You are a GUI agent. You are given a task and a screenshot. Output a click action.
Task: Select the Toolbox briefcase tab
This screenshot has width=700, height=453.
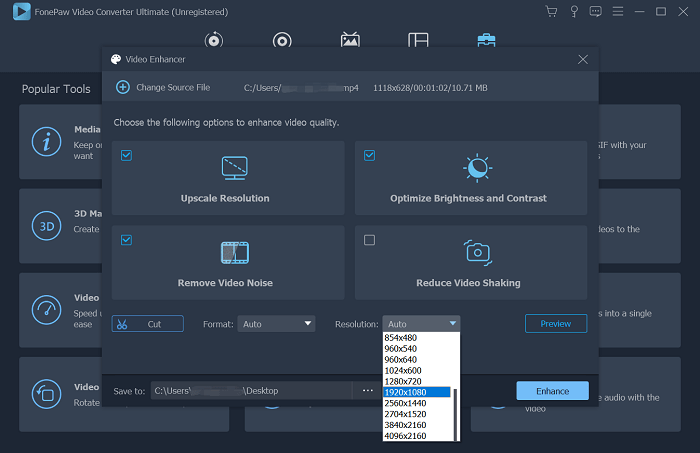pos(486,40)
